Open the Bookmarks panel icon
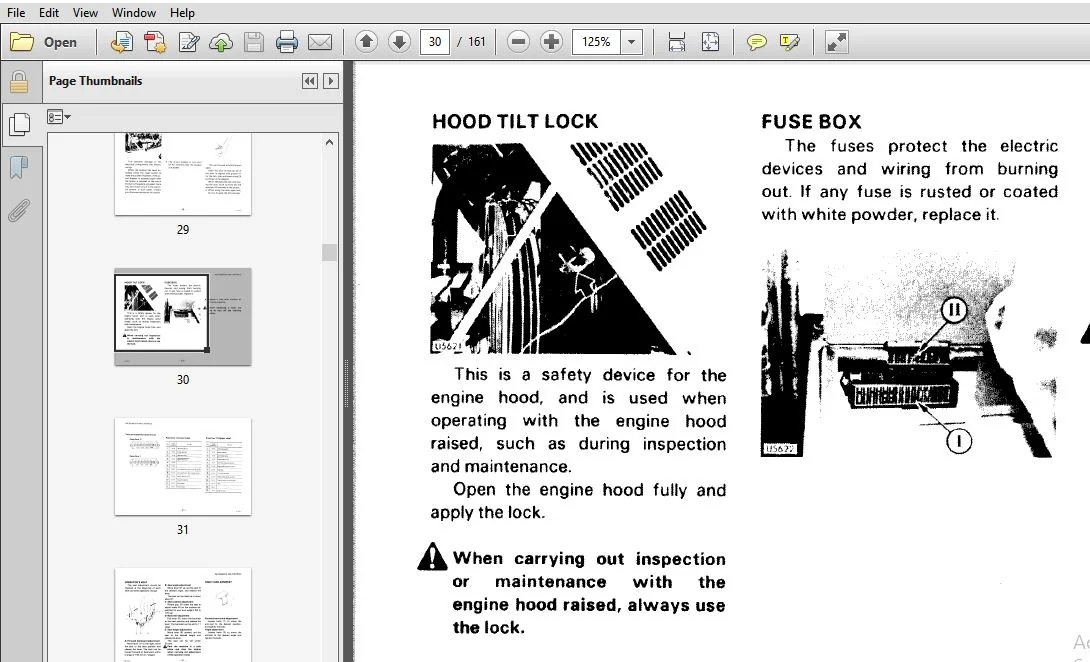 pos(19,168)
